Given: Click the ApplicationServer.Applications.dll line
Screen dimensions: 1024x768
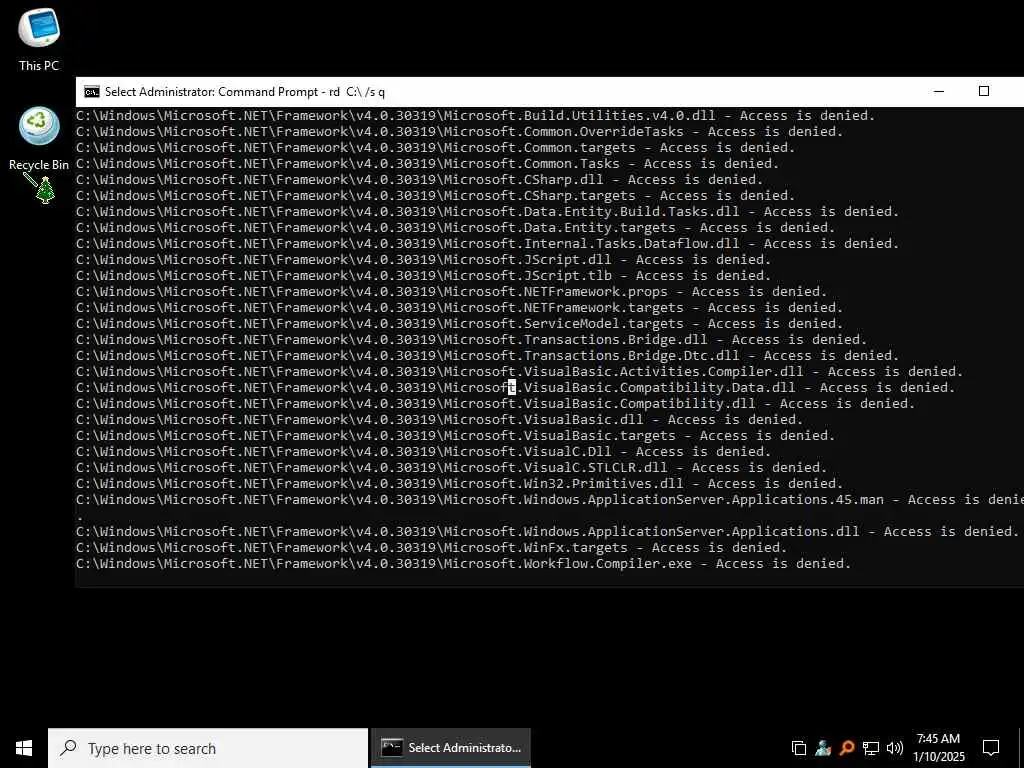Looking at the screenshot, I should point(547,532).
